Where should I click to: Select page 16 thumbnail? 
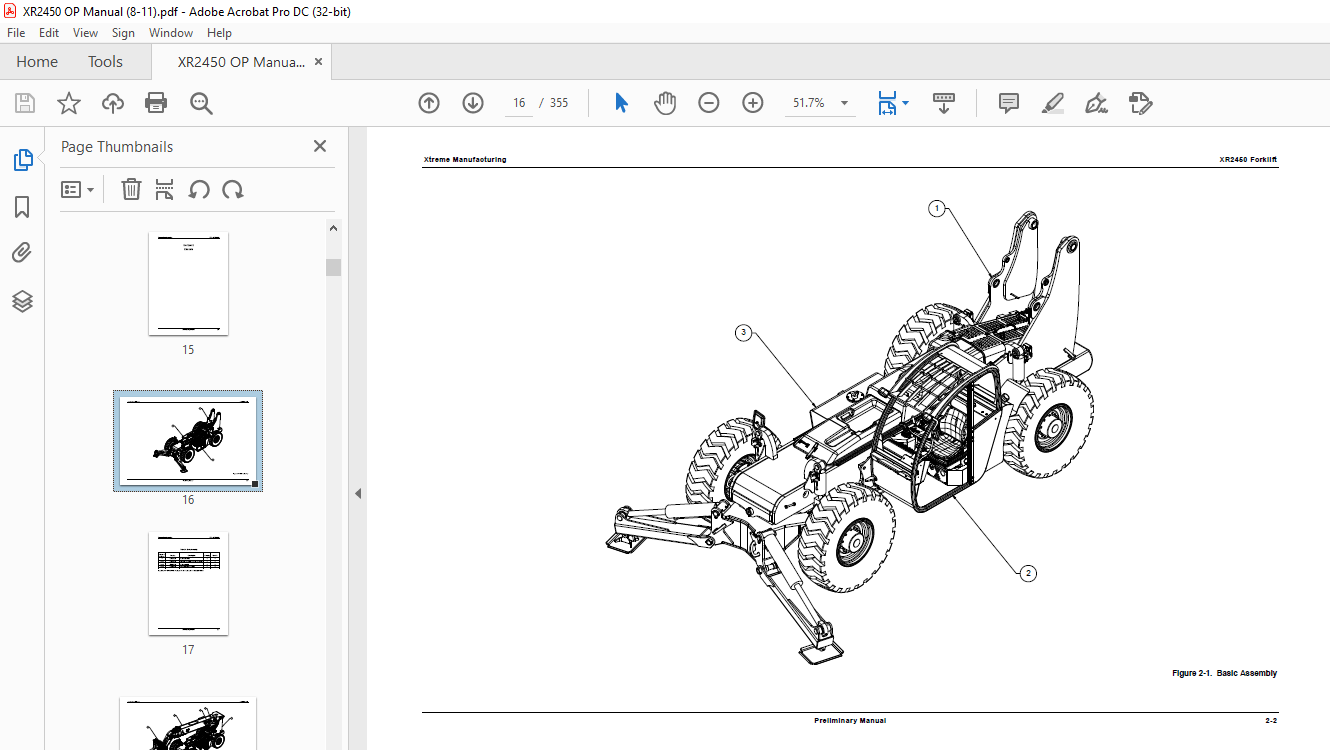click(188, 440)
